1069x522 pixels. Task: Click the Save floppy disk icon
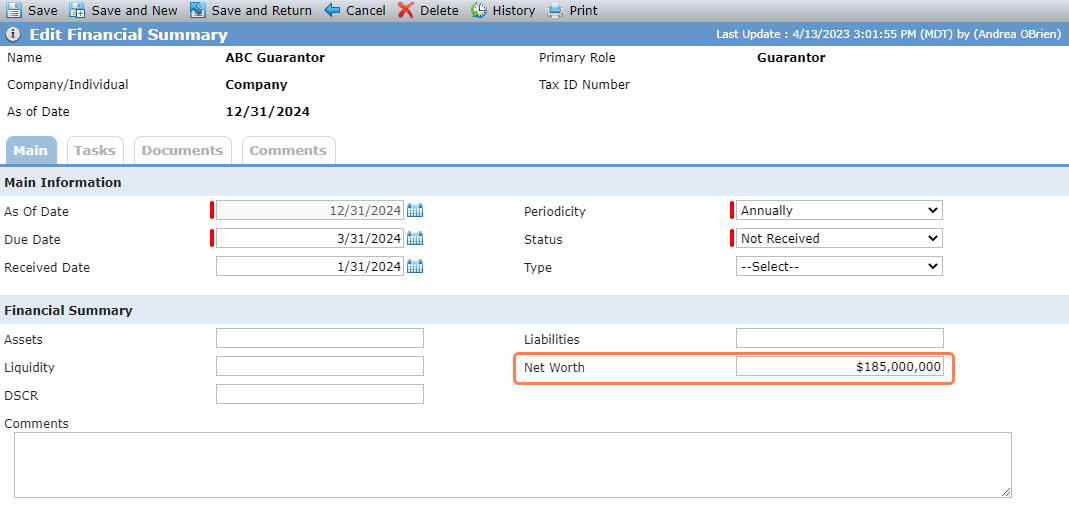(14, 10)
